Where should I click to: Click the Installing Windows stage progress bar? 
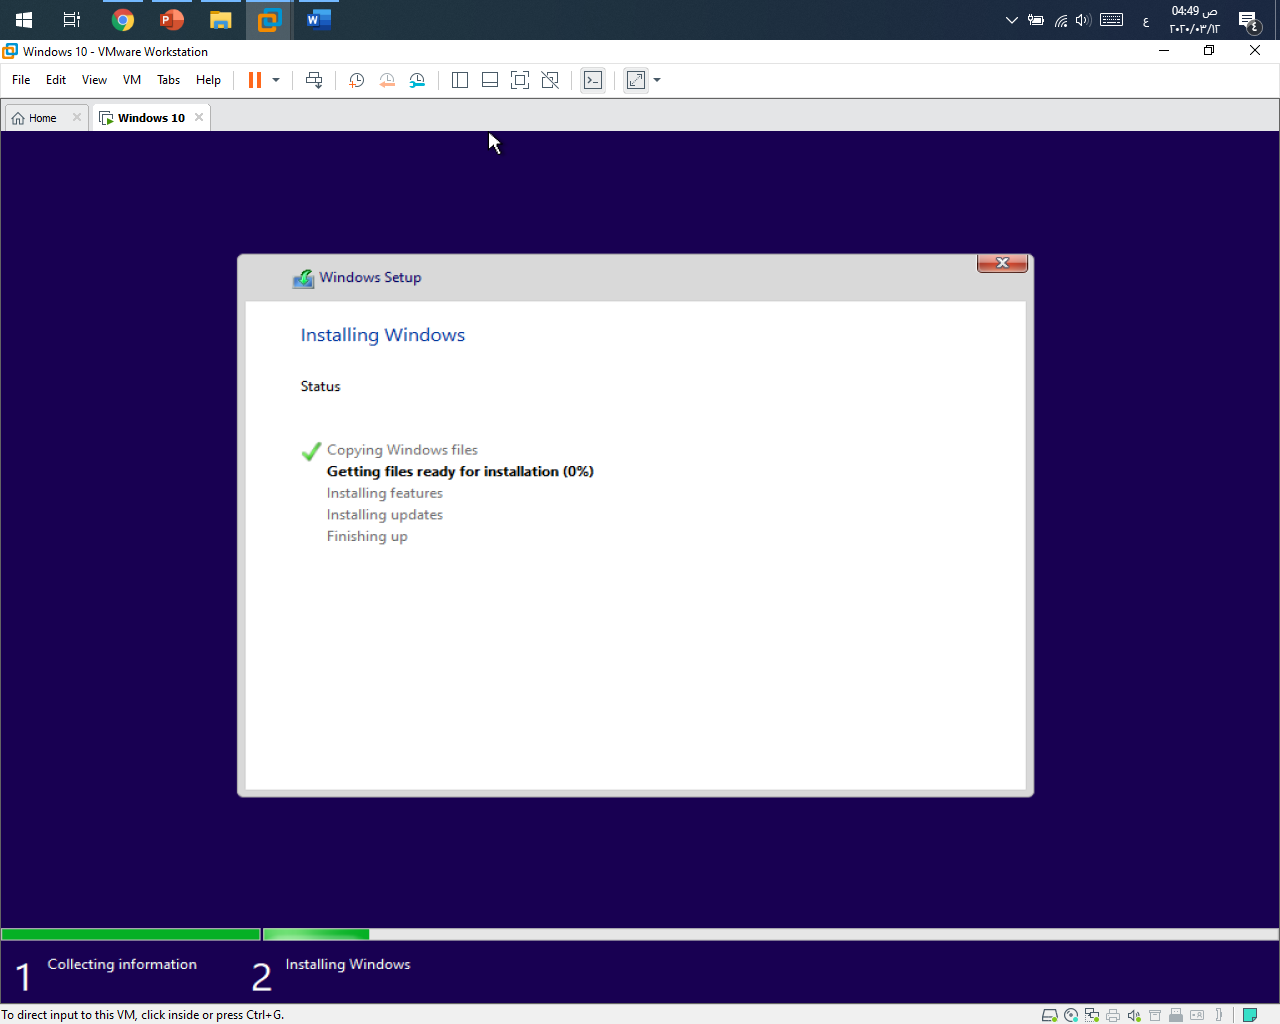click(770, 935)
